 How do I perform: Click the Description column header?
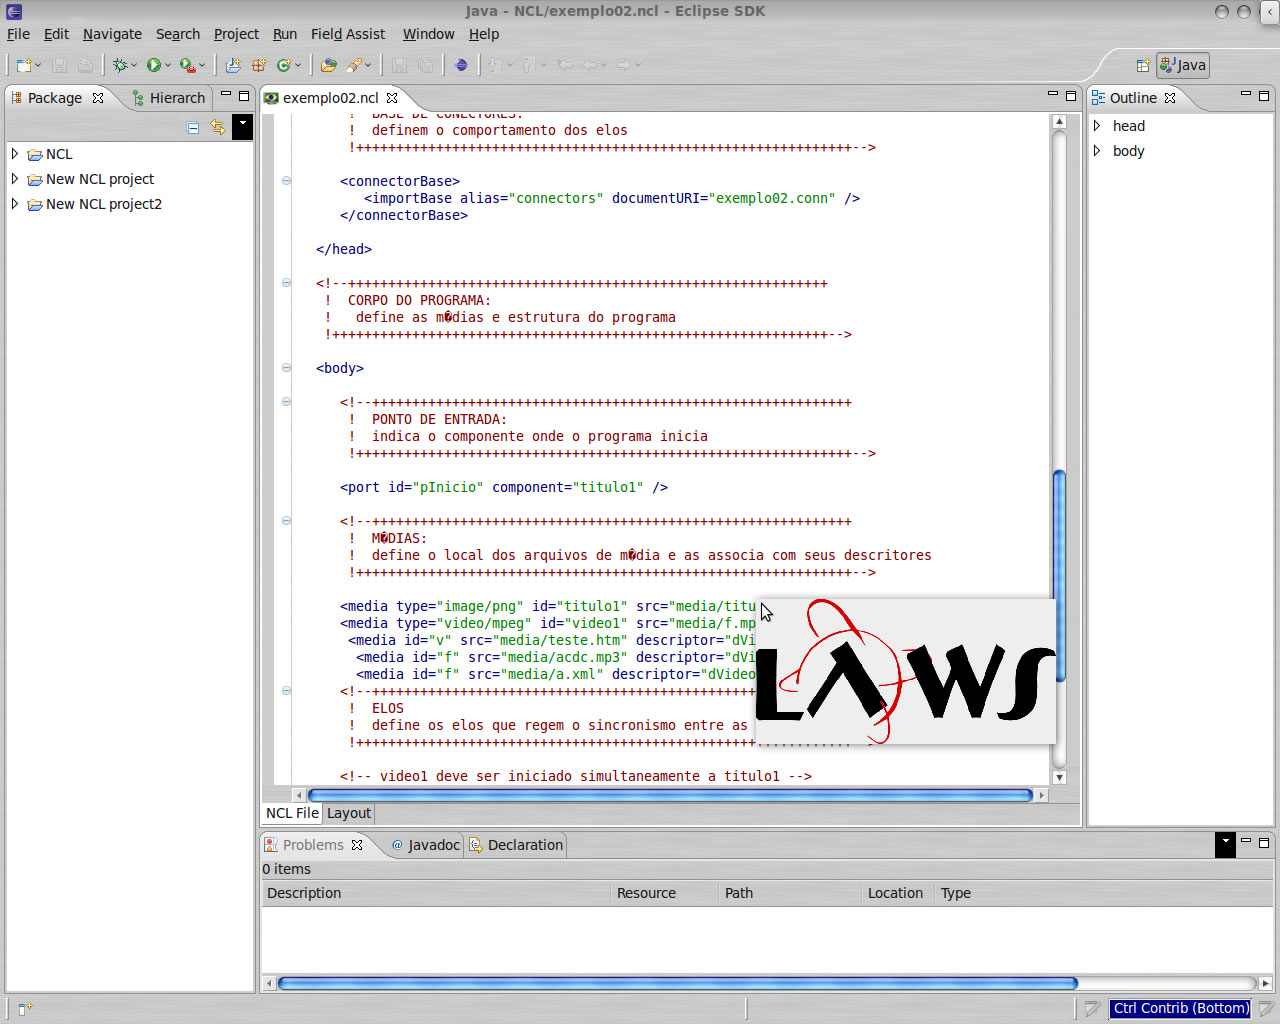point(304,893)
